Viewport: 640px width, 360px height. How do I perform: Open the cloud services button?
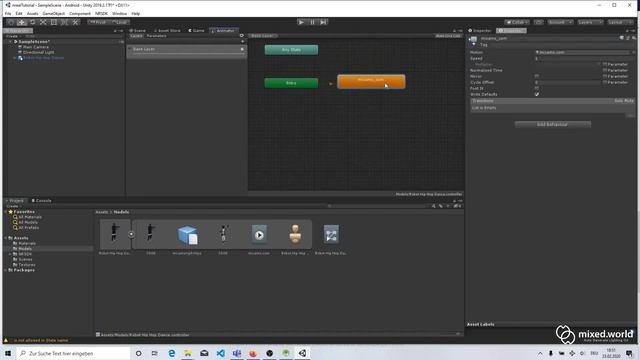point(538,22)
